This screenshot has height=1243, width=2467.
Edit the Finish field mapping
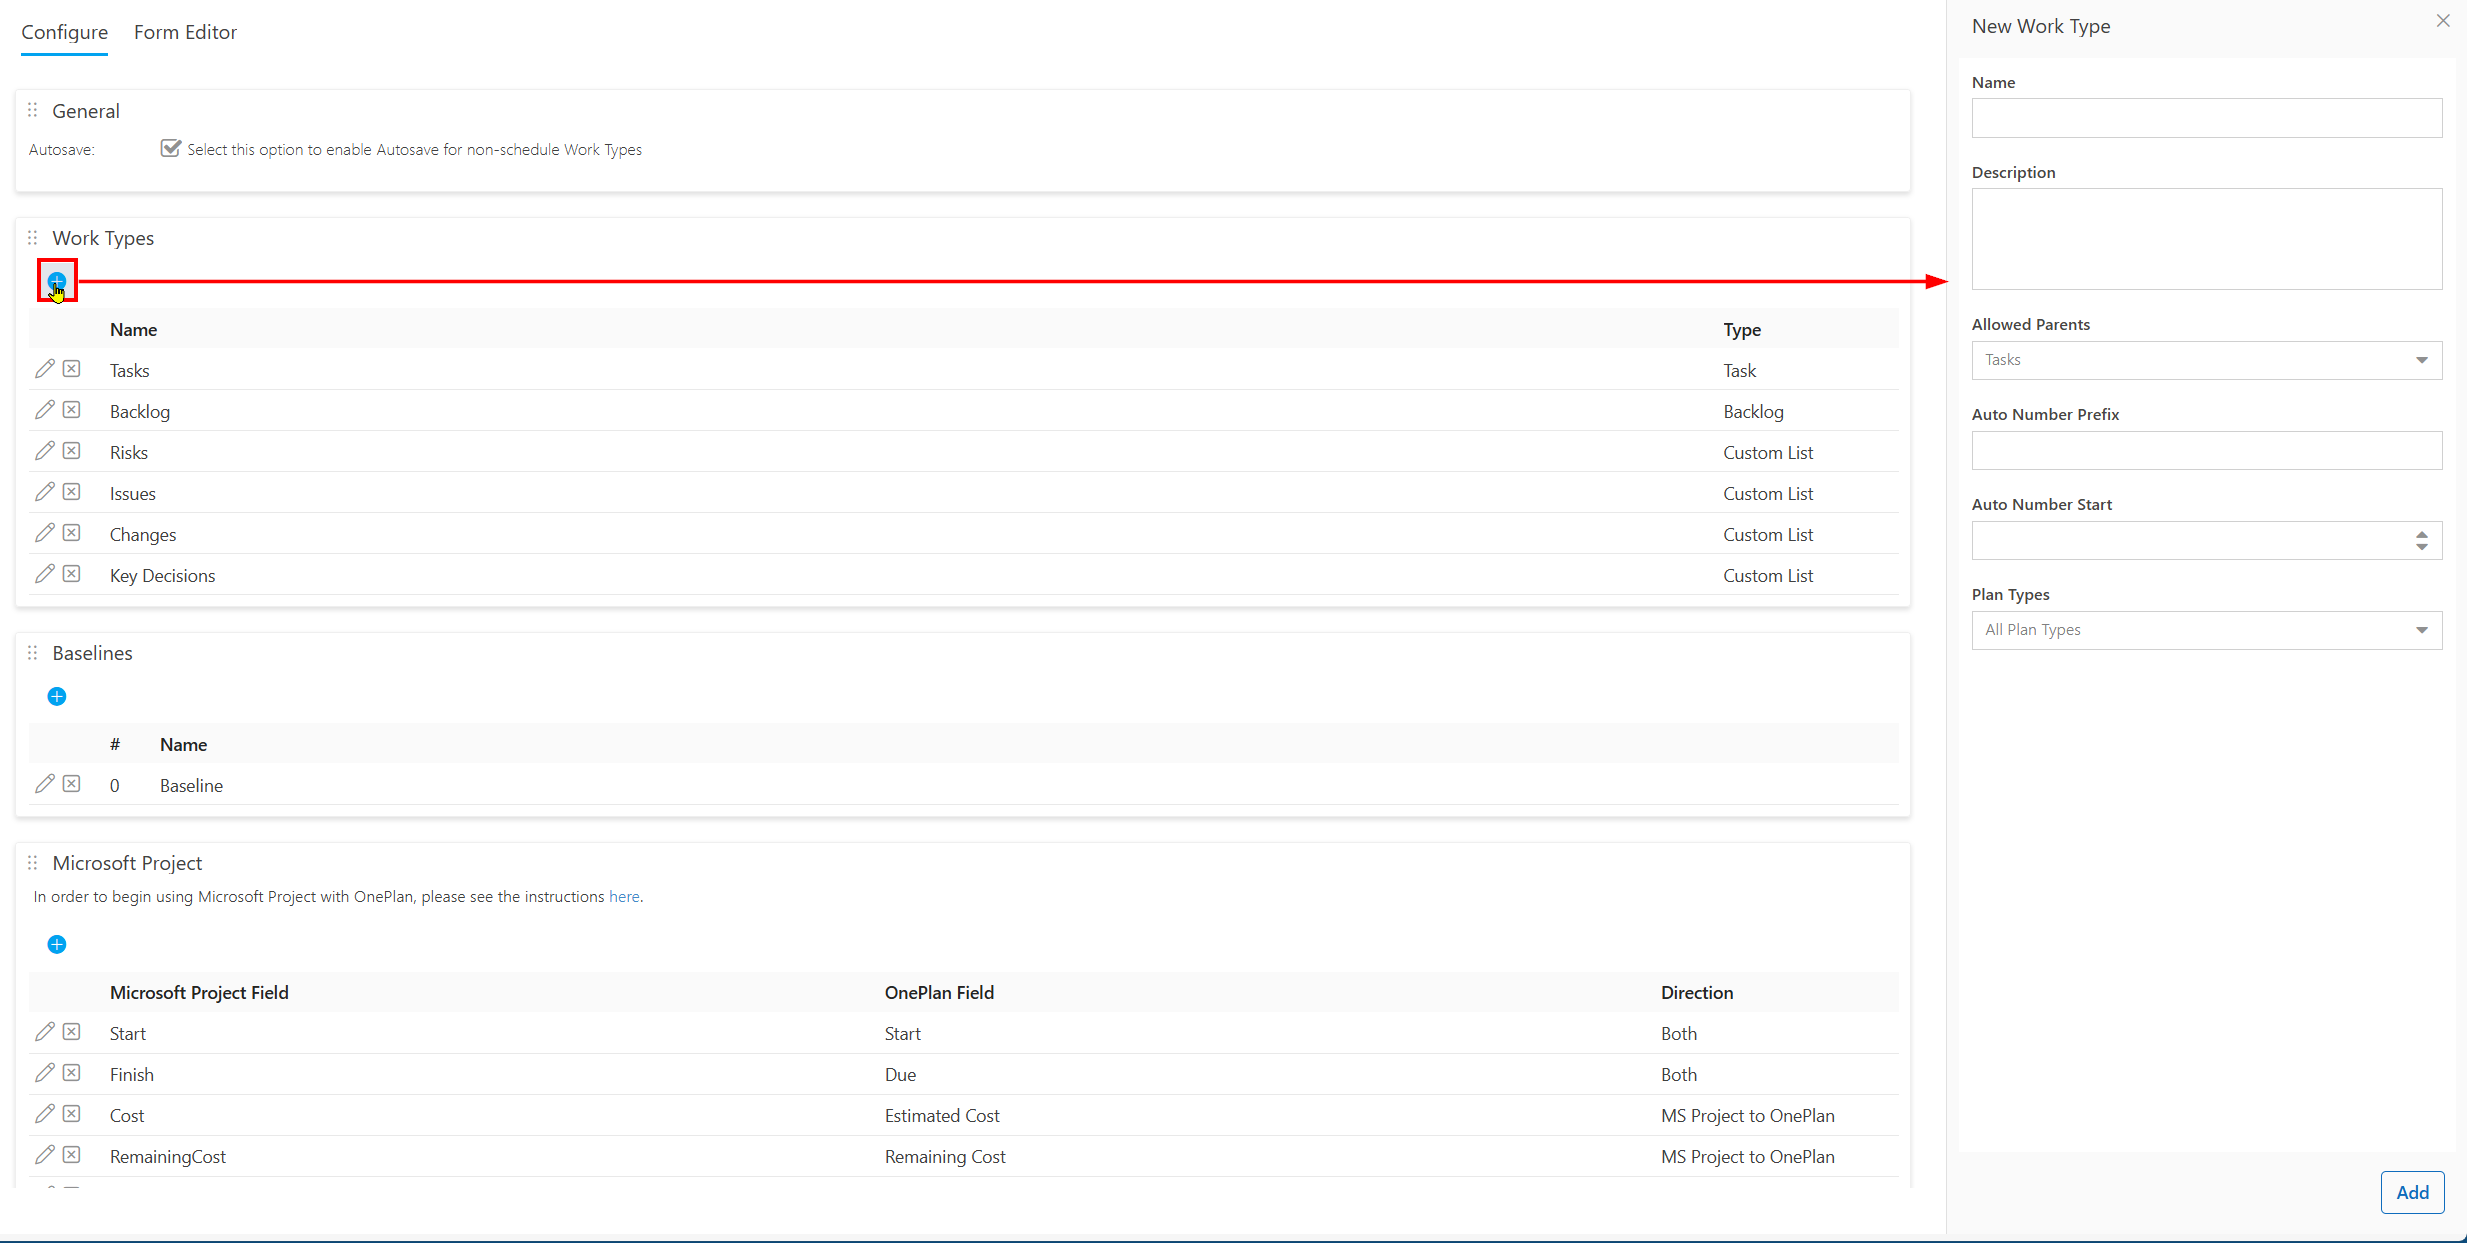44,1073
